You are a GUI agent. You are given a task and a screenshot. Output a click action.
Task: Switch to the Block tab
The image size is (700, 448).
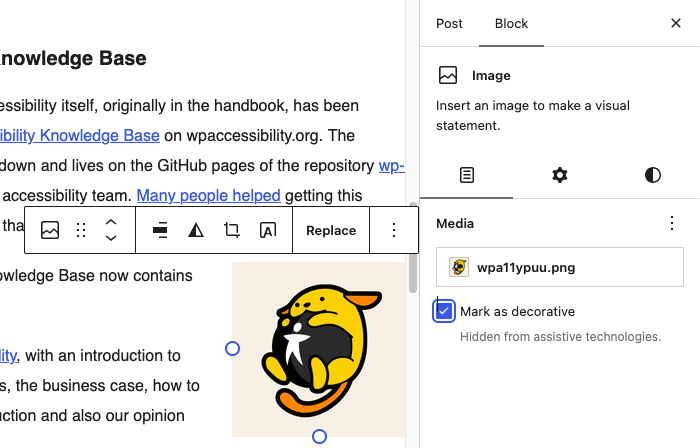pos(511,24)
